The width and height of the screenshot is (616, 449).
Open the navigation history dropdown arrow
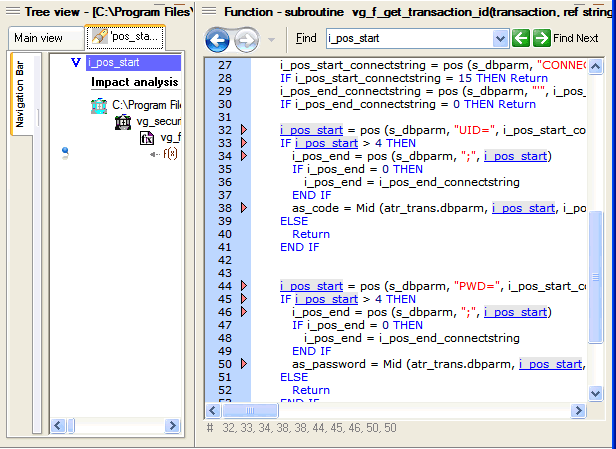(271, 39)
